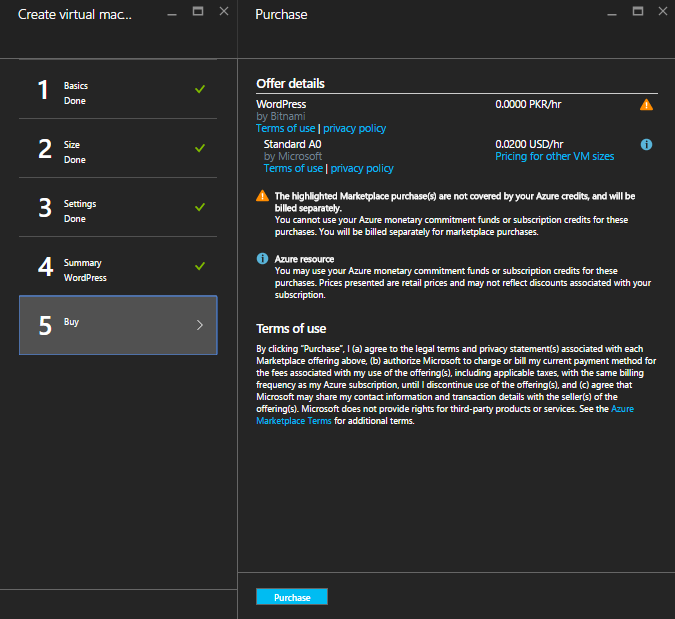
Task: Open step 3 Settings
Action: click(x=118, y=207)
